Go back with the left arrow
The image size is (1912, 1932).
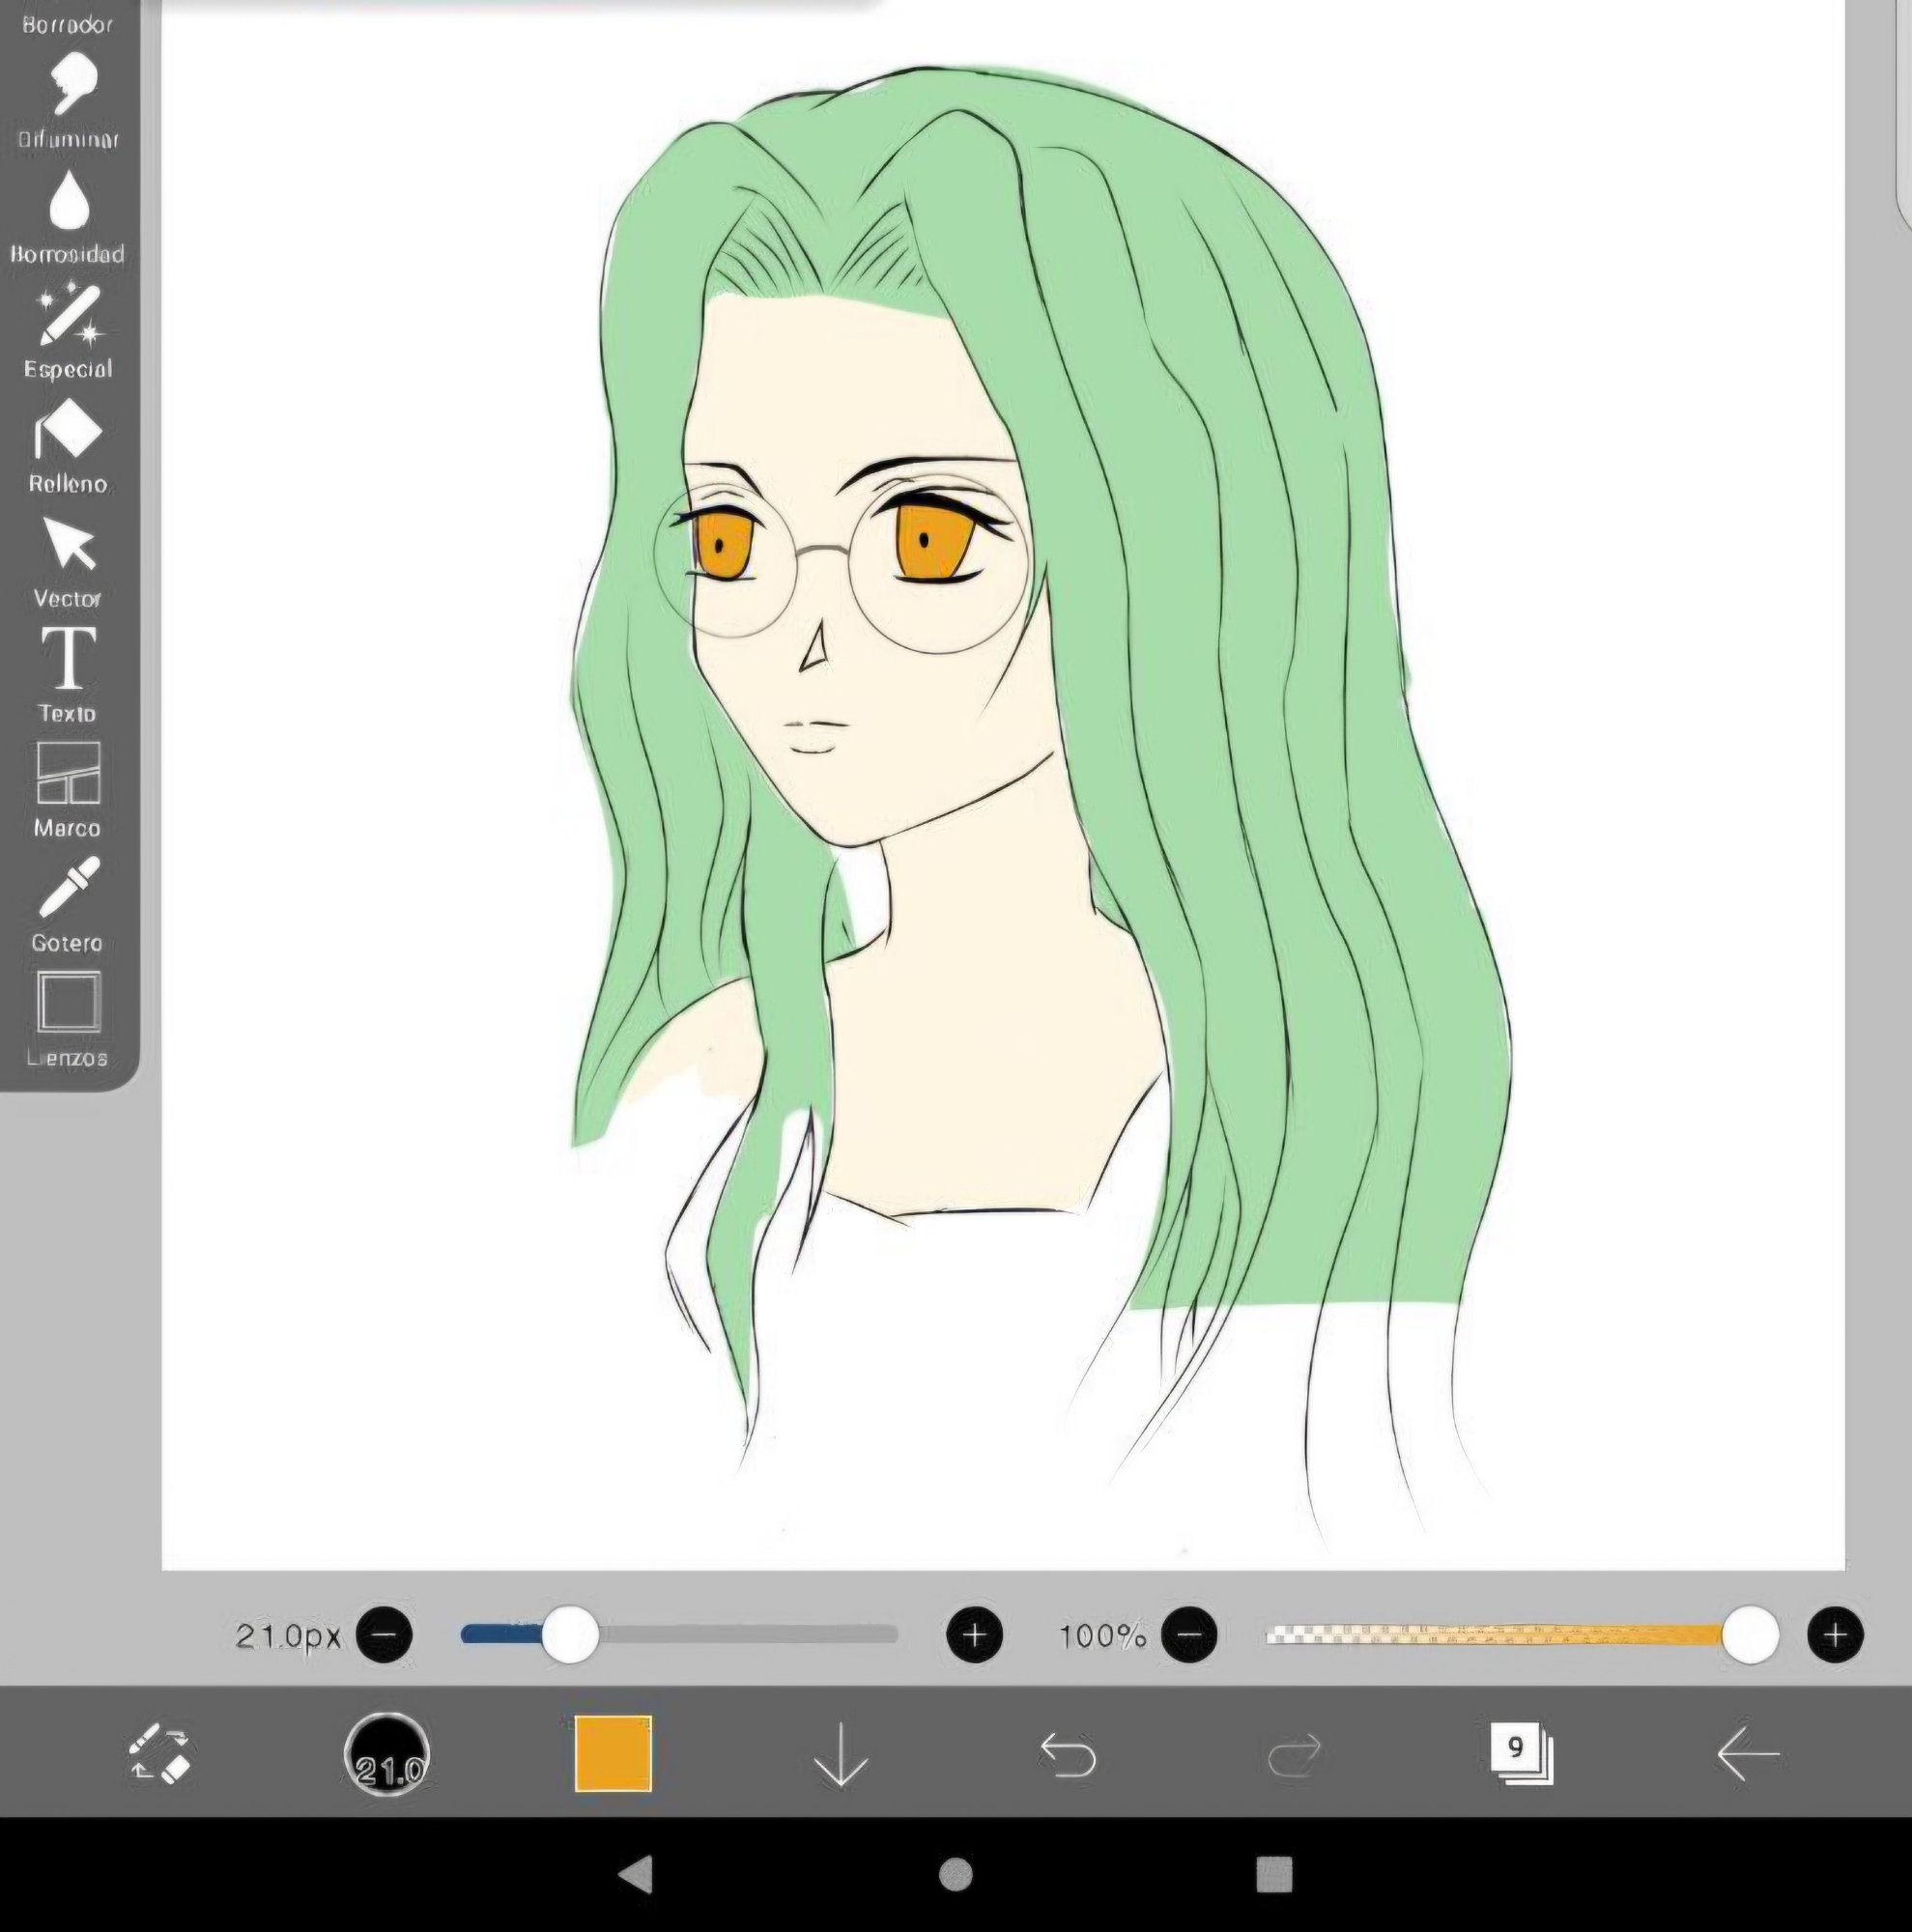(1747, 1753)
